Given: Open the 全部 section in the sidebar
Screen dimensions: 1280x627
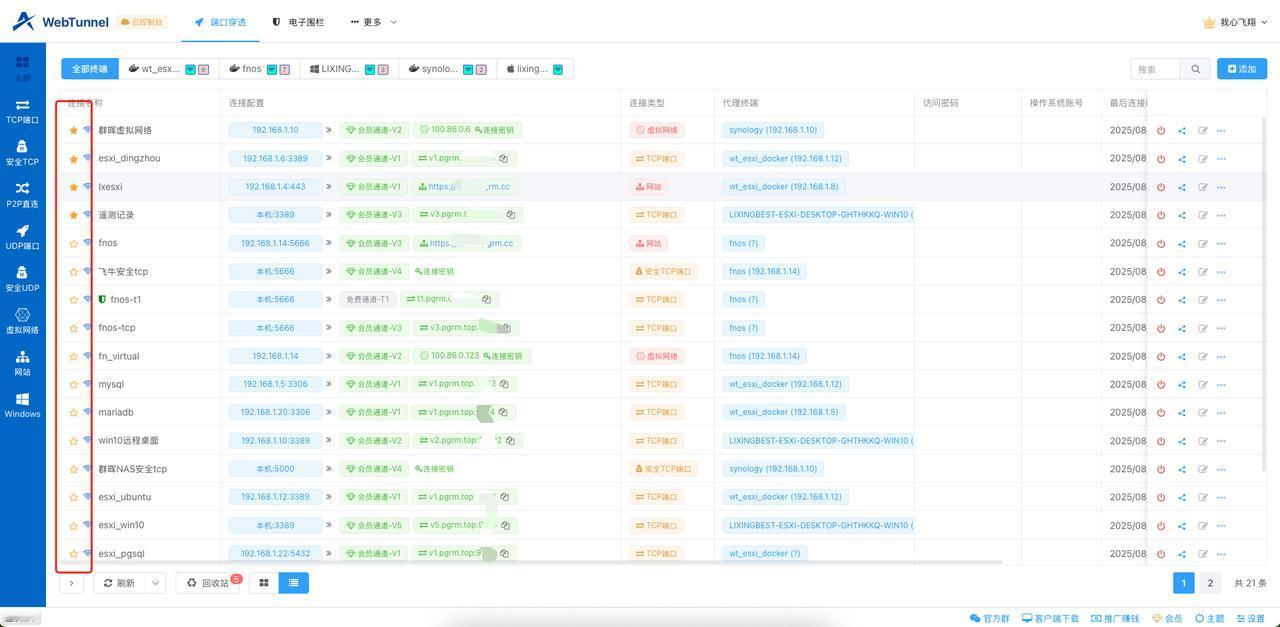Looking at the screenshot, I should point(22,68).
